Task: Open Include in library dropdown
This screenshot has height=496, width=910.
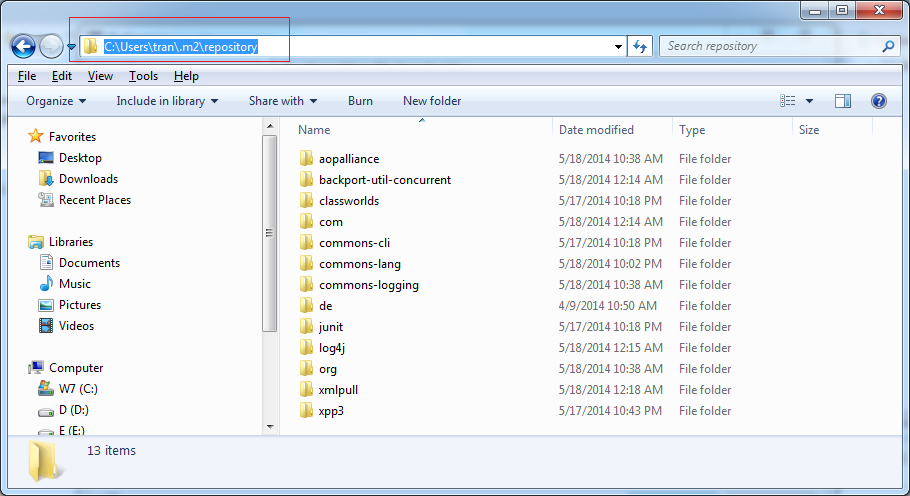Action: tap(167, 101)
